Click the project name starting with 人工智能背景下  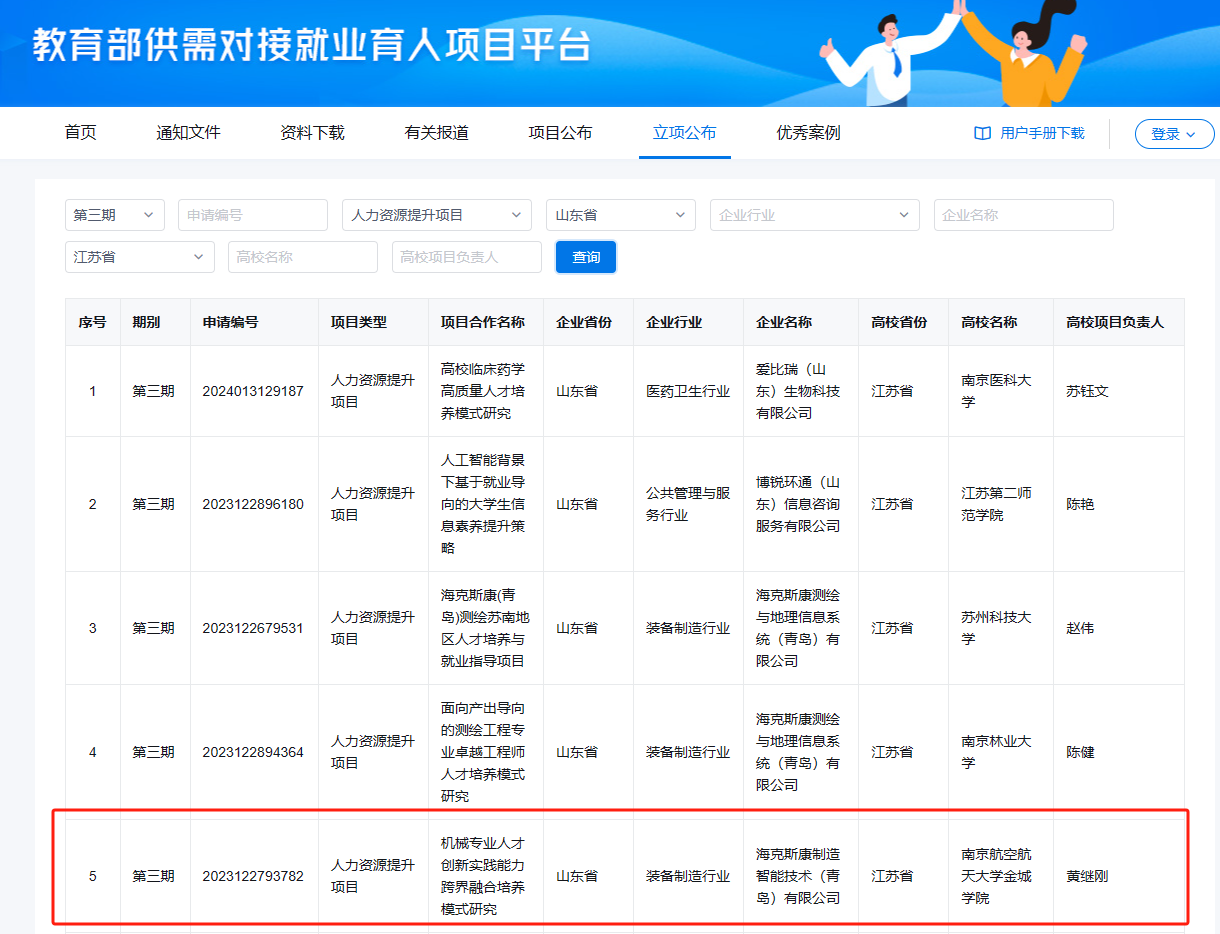click(483, 504)
